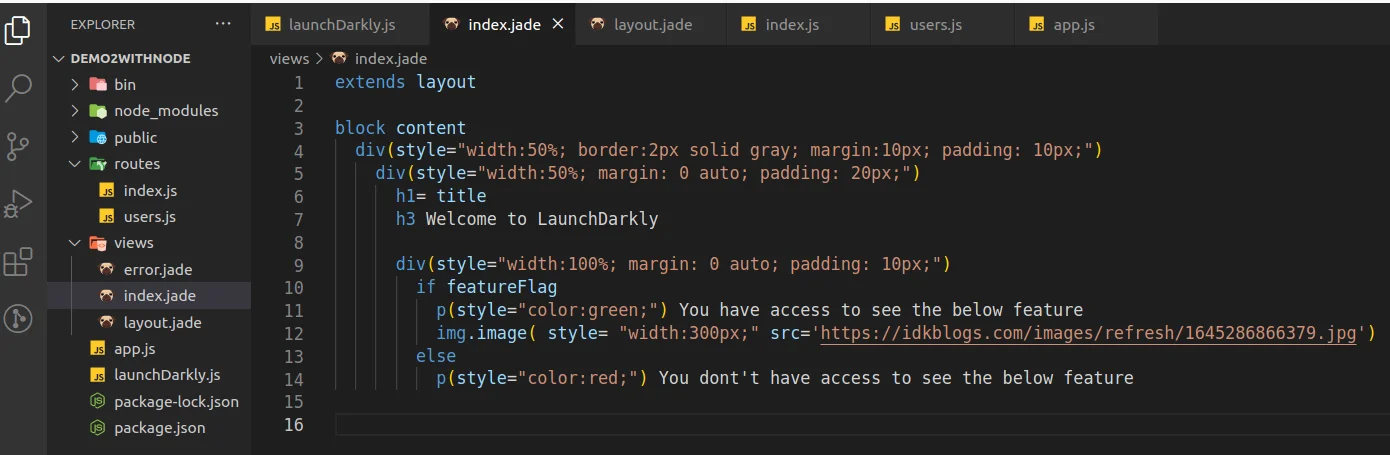The image size is (1390, 455).
Task: Click the 'else' keyword on line 13
Action: tap(436, 356)
